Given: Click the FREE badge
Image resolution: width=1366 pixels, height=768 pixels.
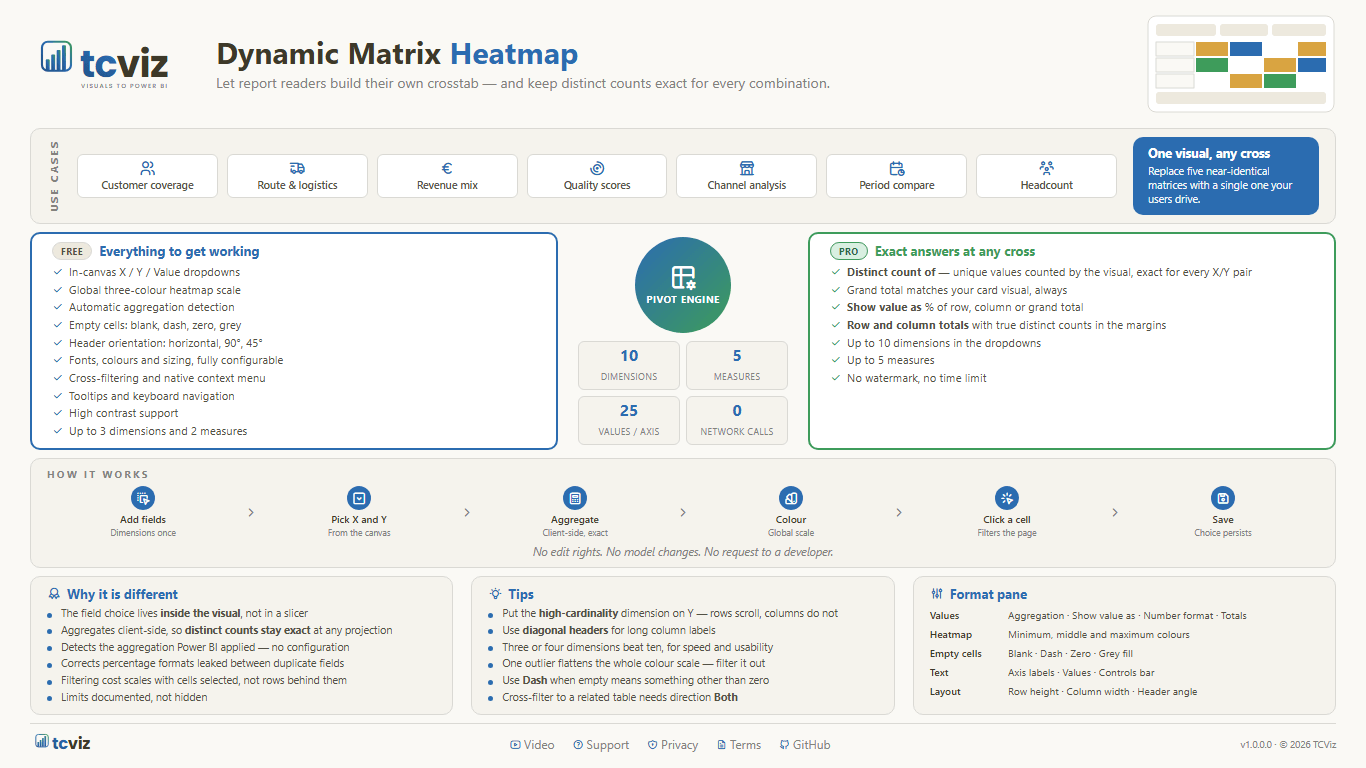Looking at the screenshot, I should pyautogui.click(x=72, y=252).
